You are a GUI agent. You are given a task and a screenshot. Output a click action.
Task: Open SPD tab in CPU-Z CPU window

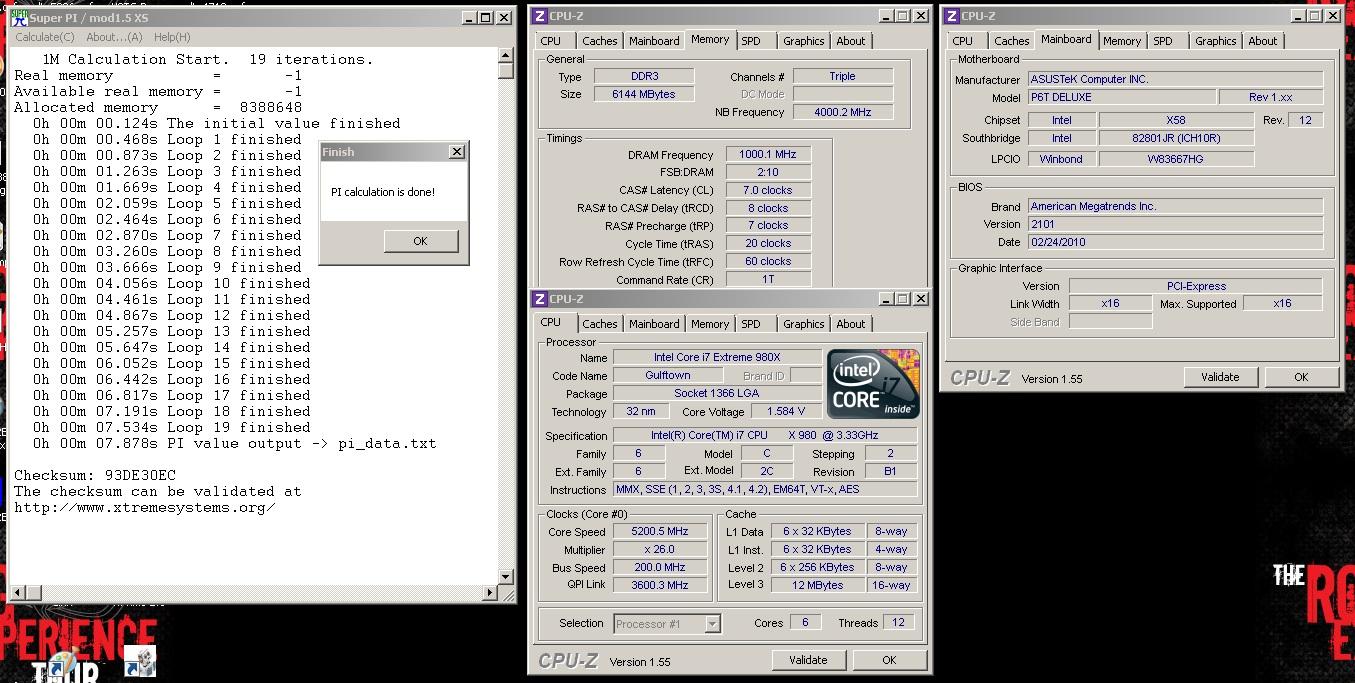click(x=751, y=324)
